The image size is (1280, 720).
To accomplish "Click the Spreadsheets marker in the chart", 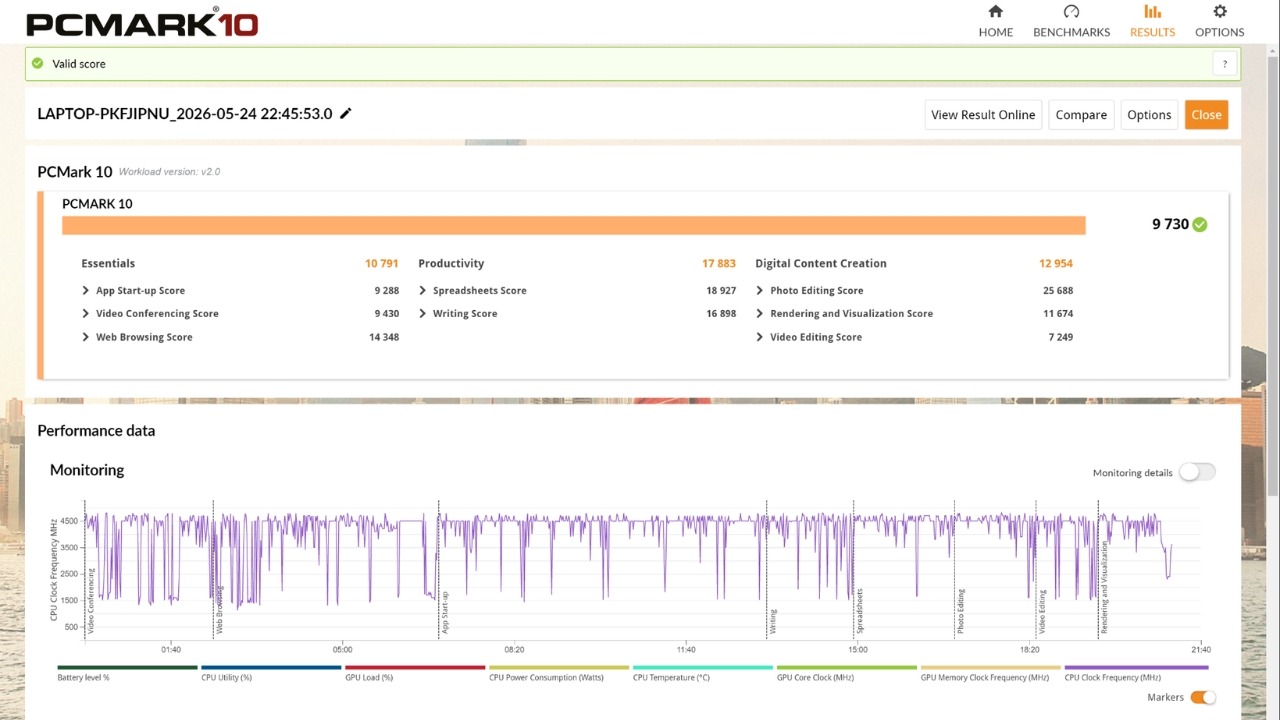I will click(x=859, y=611).
